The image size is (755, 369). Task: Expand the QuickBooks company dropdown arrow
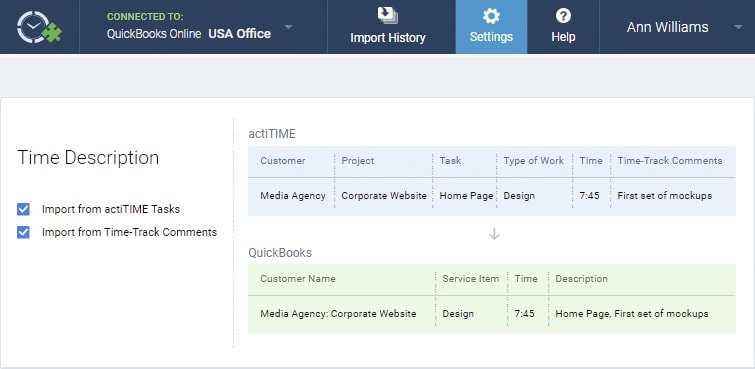(x=288, y=26)
